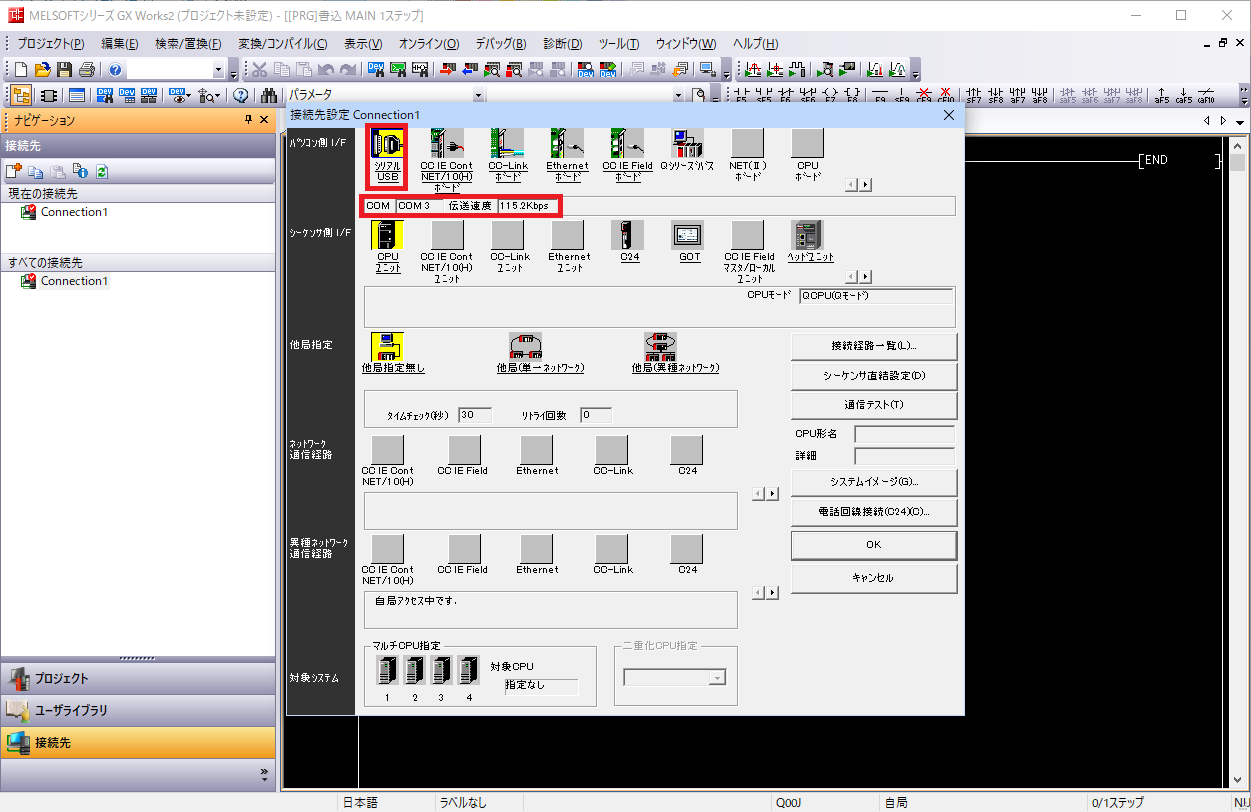Select Connection1 under 現在の接続先
This screenshot has width=1251, height=812.
click(74, 212)
